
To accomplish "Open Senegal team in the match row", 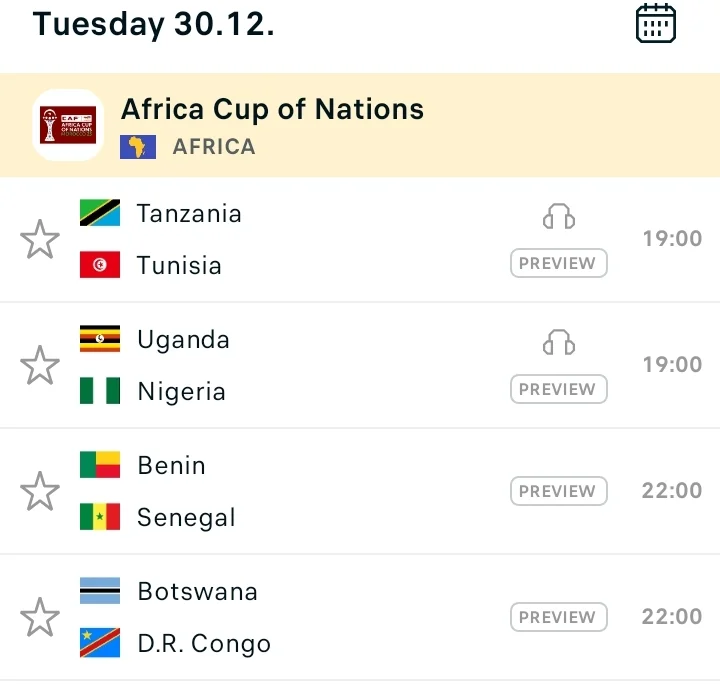I will click(186, 518).
